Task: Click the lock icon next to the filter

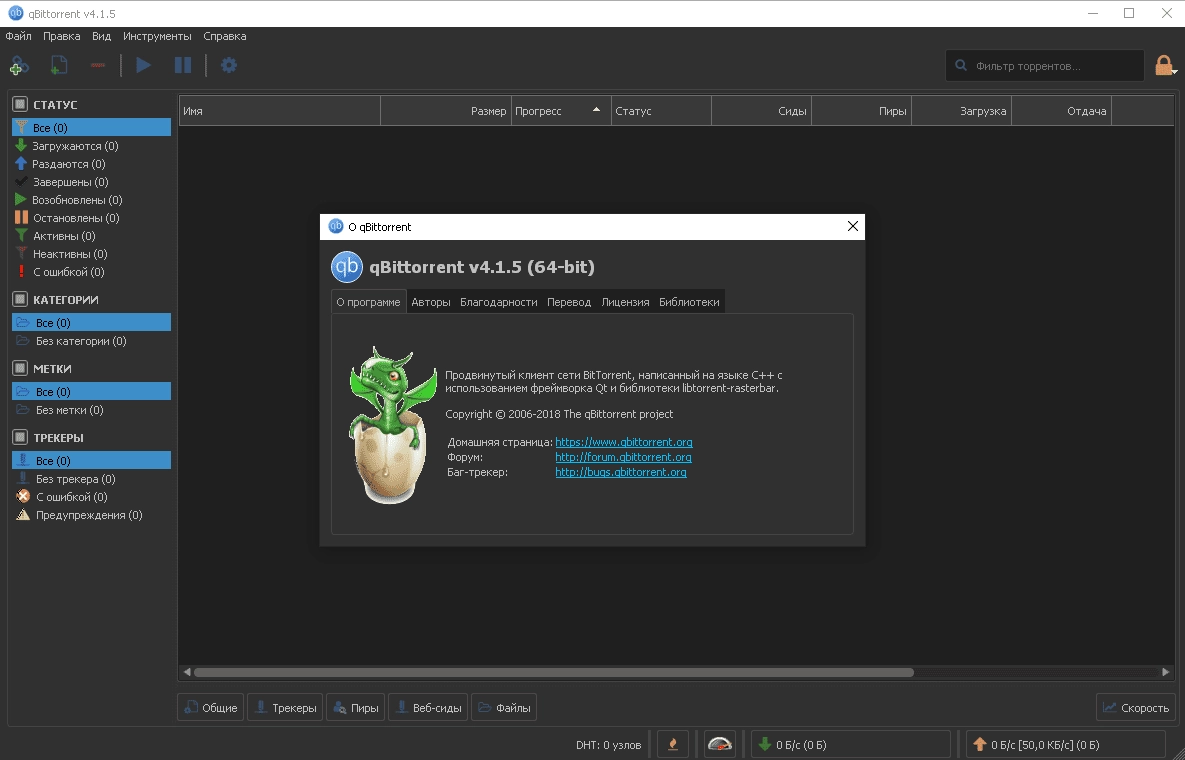Action: (1165, 66)
